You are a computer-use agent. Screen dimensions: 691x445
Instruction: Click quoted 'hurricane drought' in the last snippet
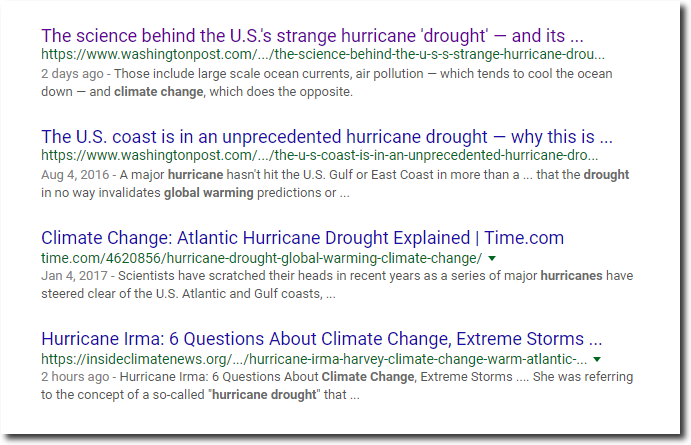[x=264, y=394]
